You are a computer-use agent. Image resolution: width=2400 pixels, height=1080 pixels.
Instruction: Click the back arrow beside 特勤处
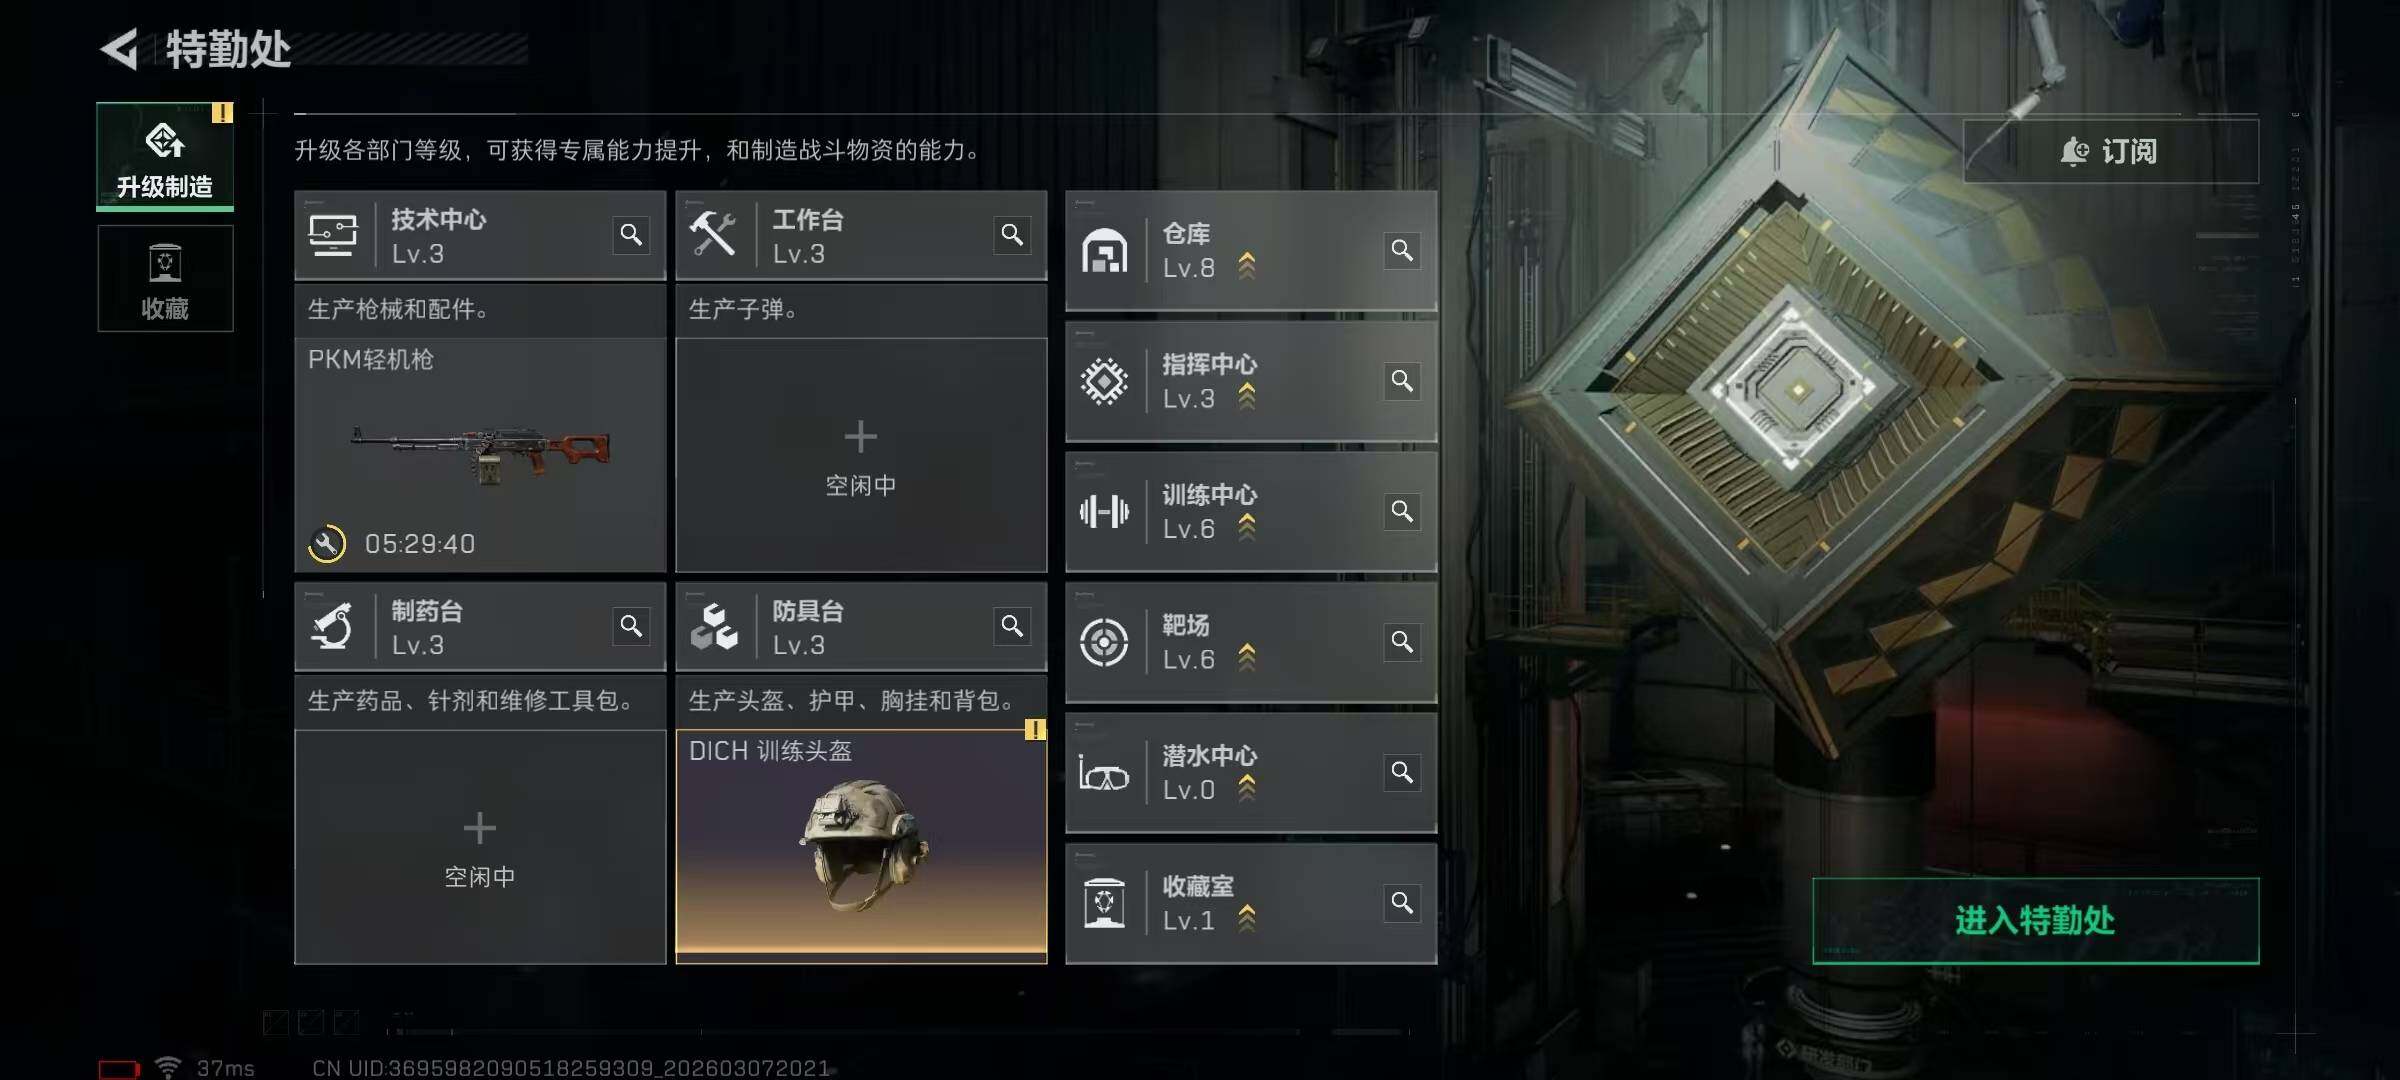120,49
